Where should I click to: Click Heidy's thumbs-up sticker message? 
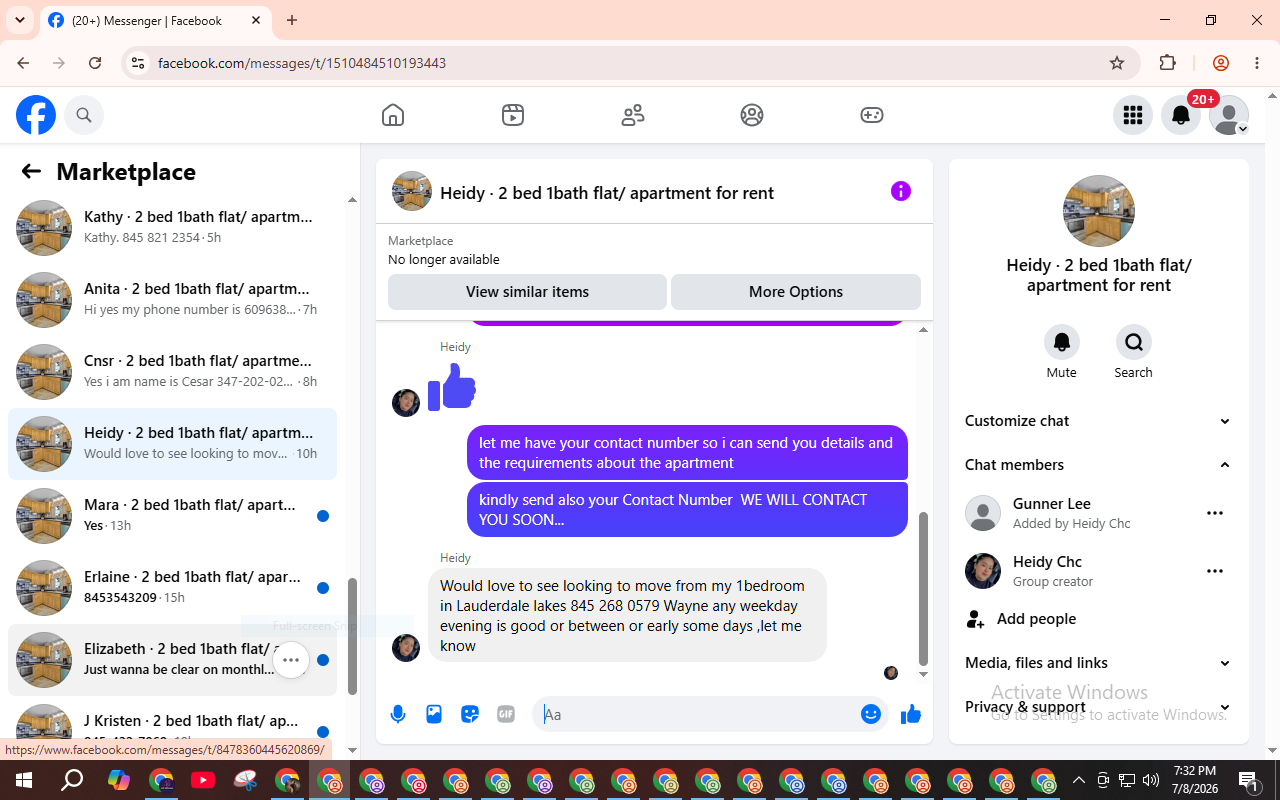point(452,387)
